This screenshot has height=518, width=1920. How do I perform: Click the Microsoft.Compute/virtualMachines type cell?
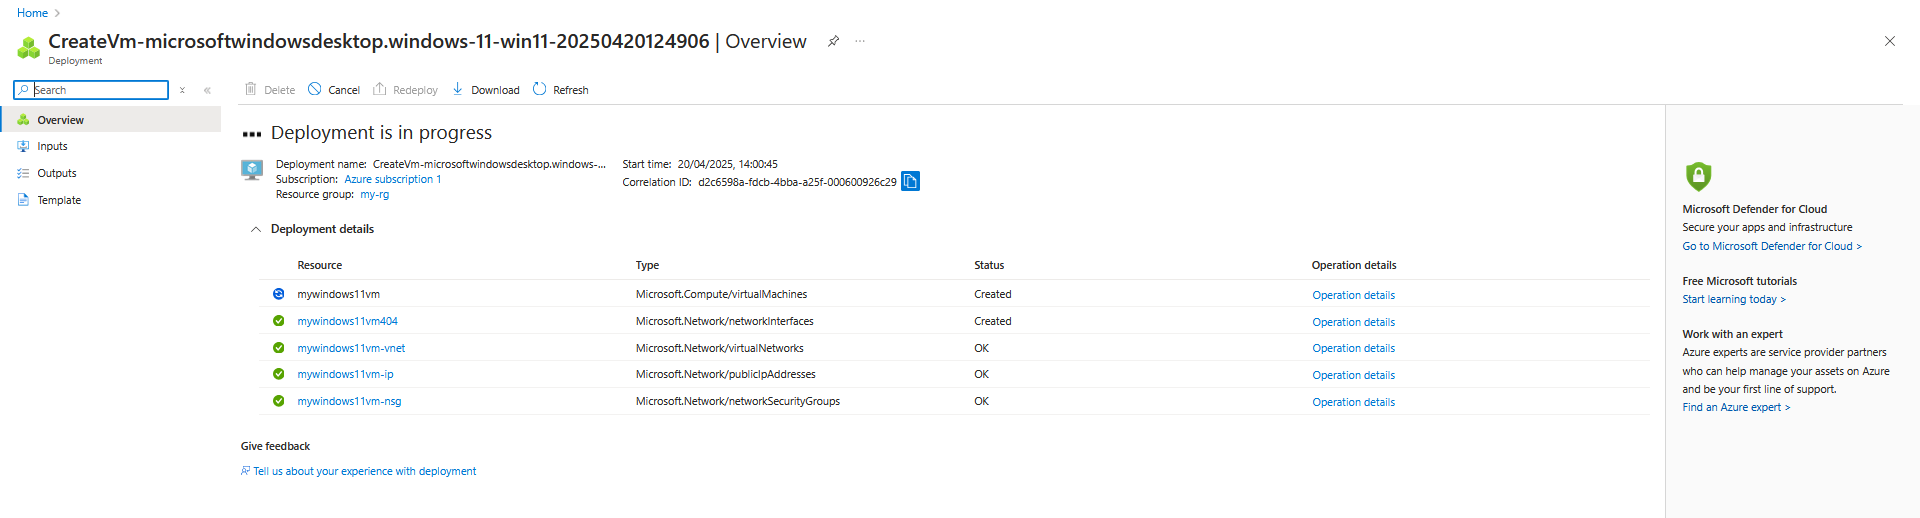721,294
